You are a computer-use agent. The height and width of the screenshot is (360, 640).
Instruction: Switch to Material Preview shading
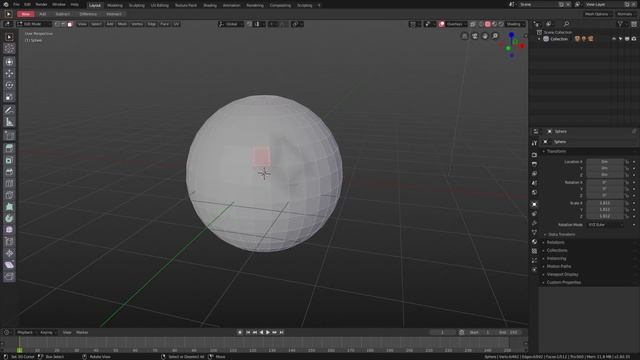tap(494, 24)
